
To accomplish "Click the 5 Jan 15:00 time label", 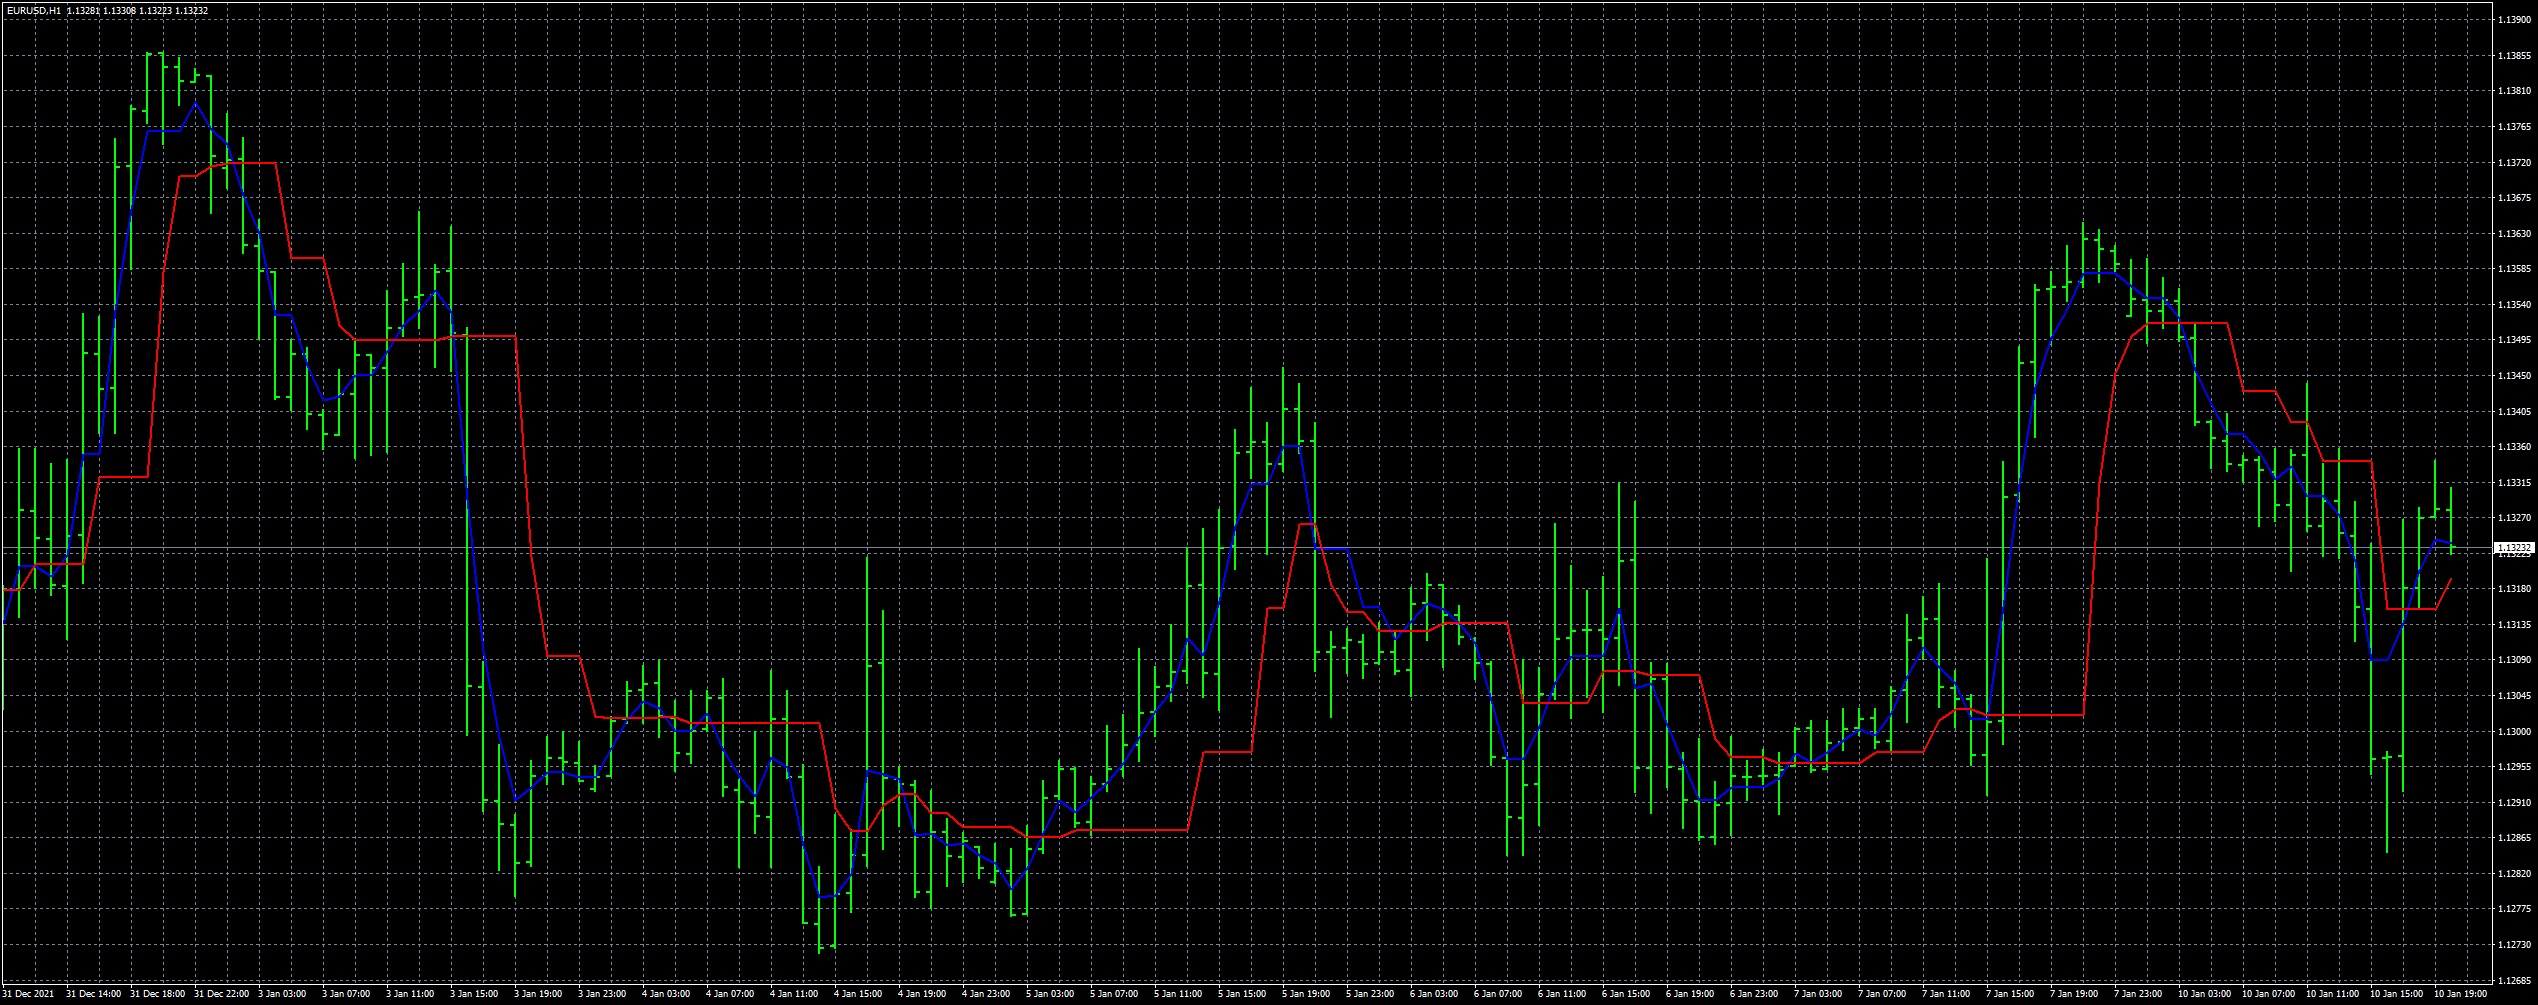I will [x=1243, y=994].
